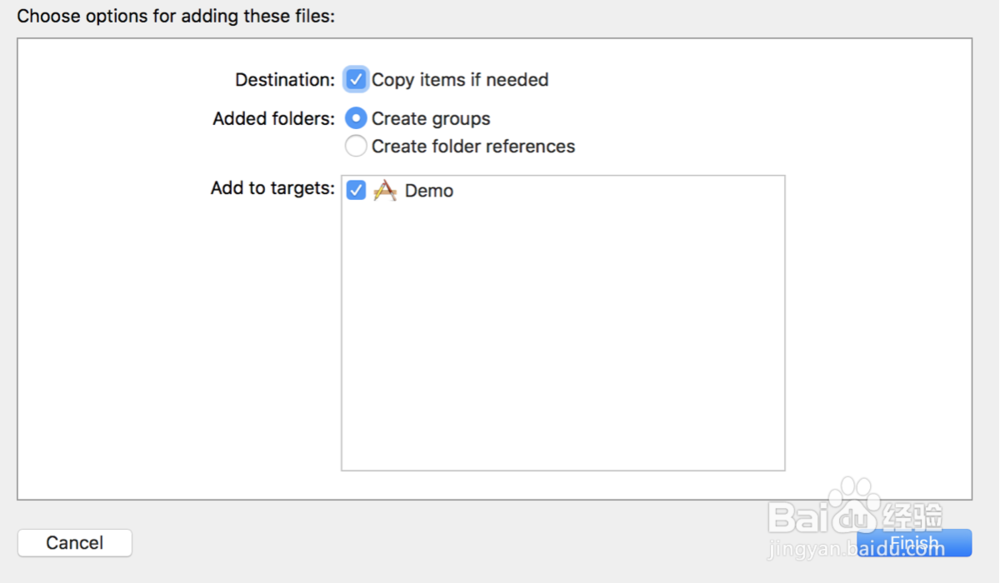Click the "Choose options for adding these files" heading

(x=176, y=16)
